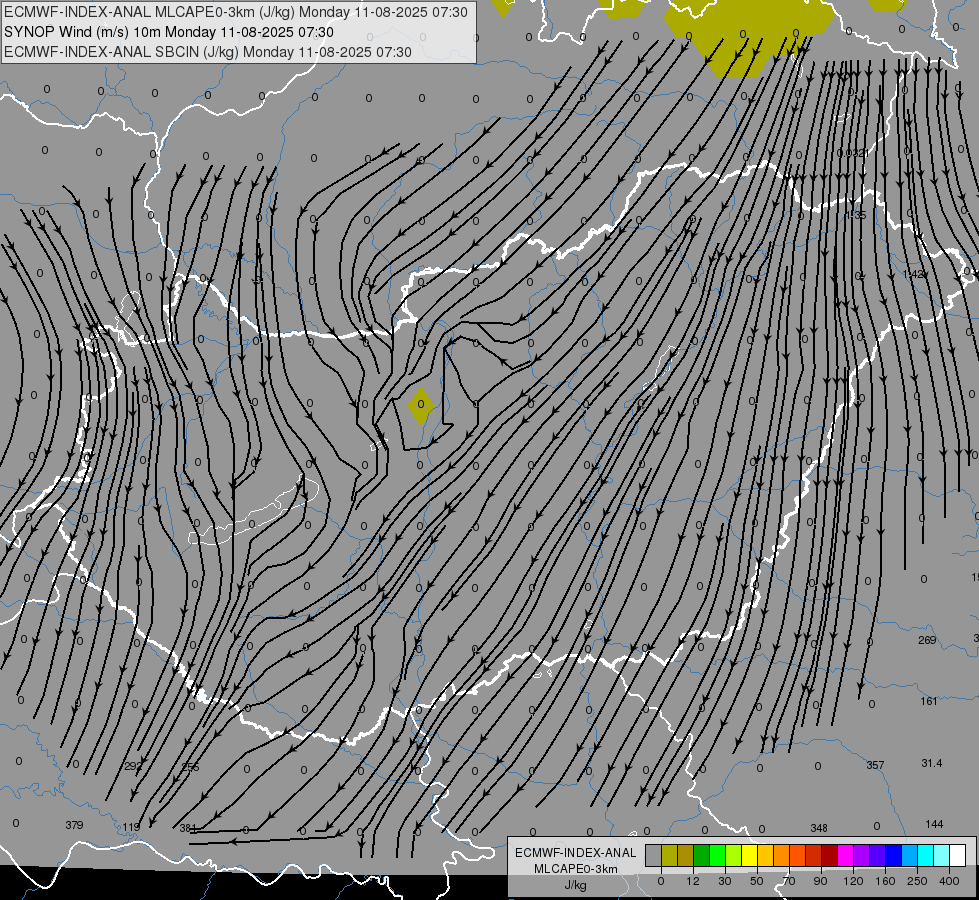
Task: Select the orange swatch before 70
Action: [782, 855]
